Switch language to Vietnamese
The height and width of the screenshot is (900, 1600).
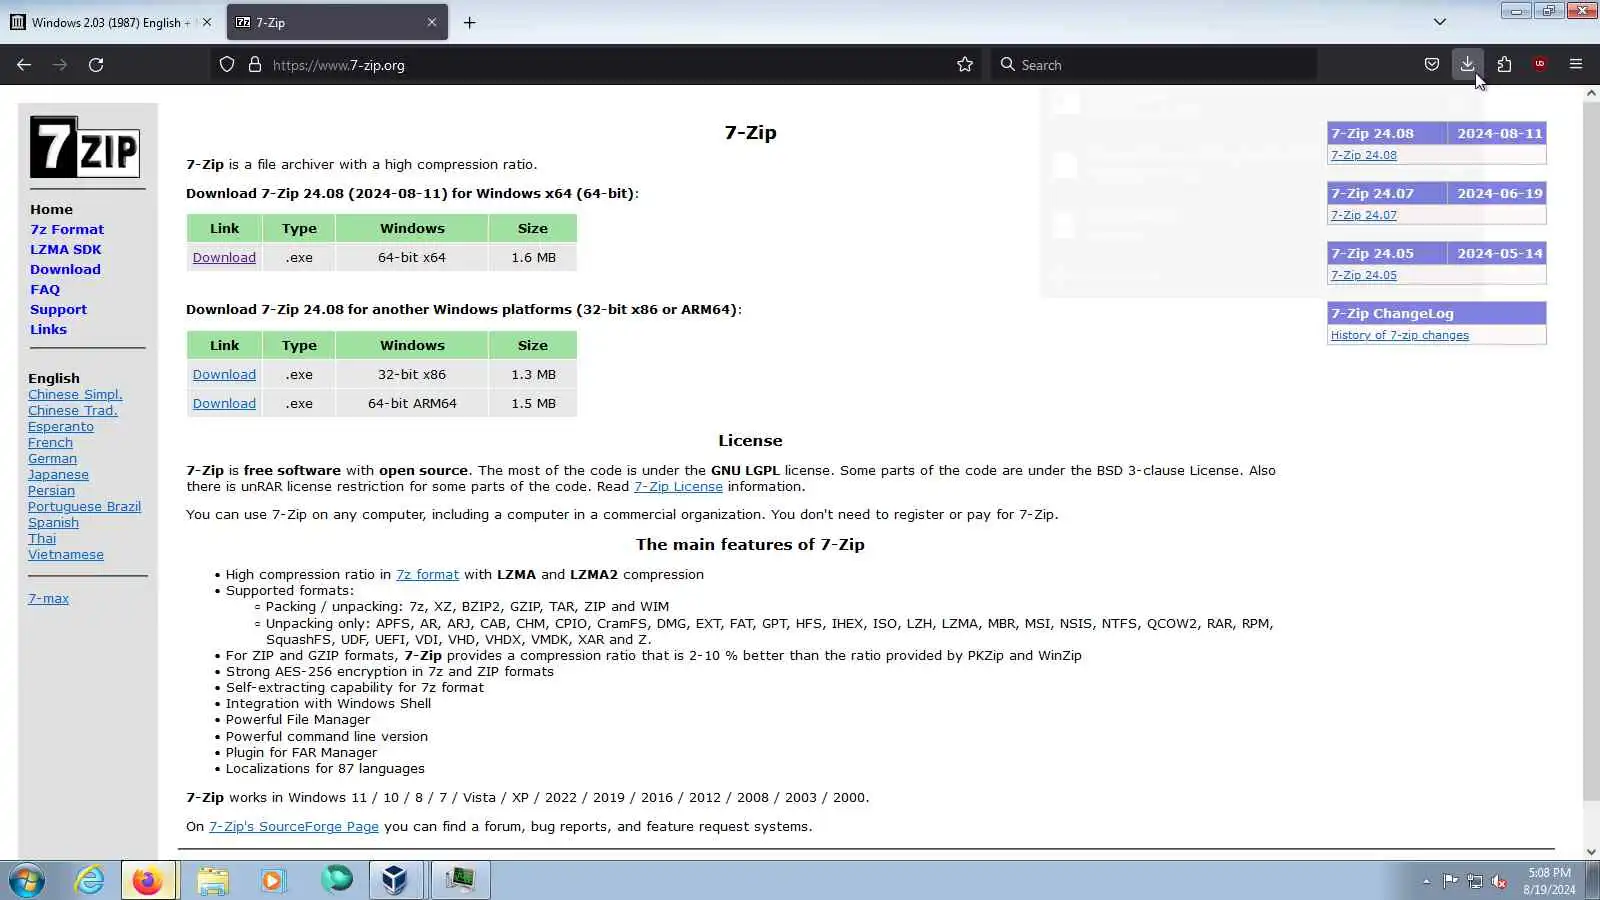(x=66, y=554)
